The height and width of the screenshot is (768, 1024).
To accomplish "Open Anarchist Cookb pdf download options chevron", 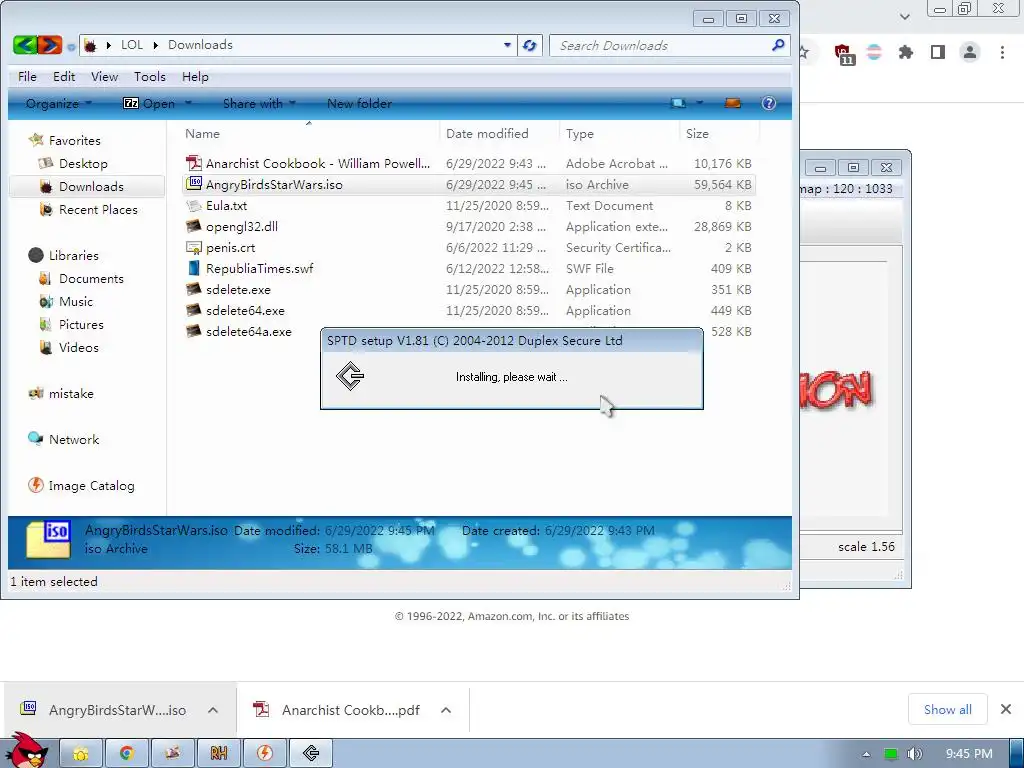I will pyautogui.click(x=446, y=710).
